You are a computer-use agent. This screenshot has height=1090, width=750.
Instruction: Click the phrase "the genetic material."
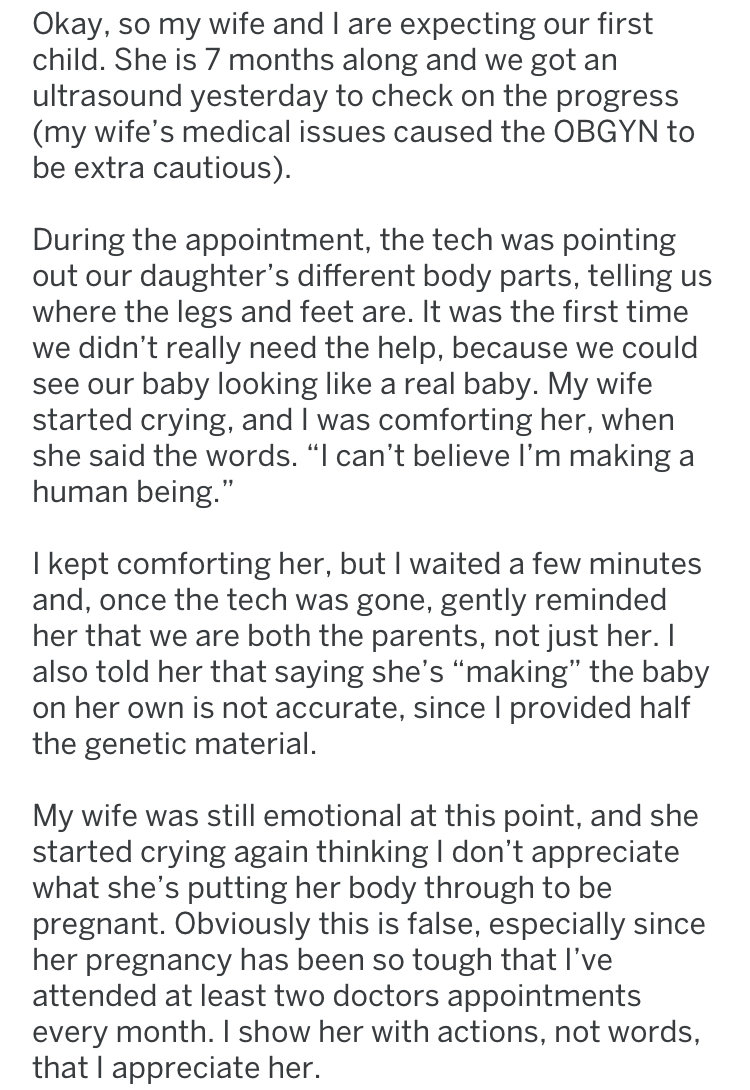click(x=174, y=744)
